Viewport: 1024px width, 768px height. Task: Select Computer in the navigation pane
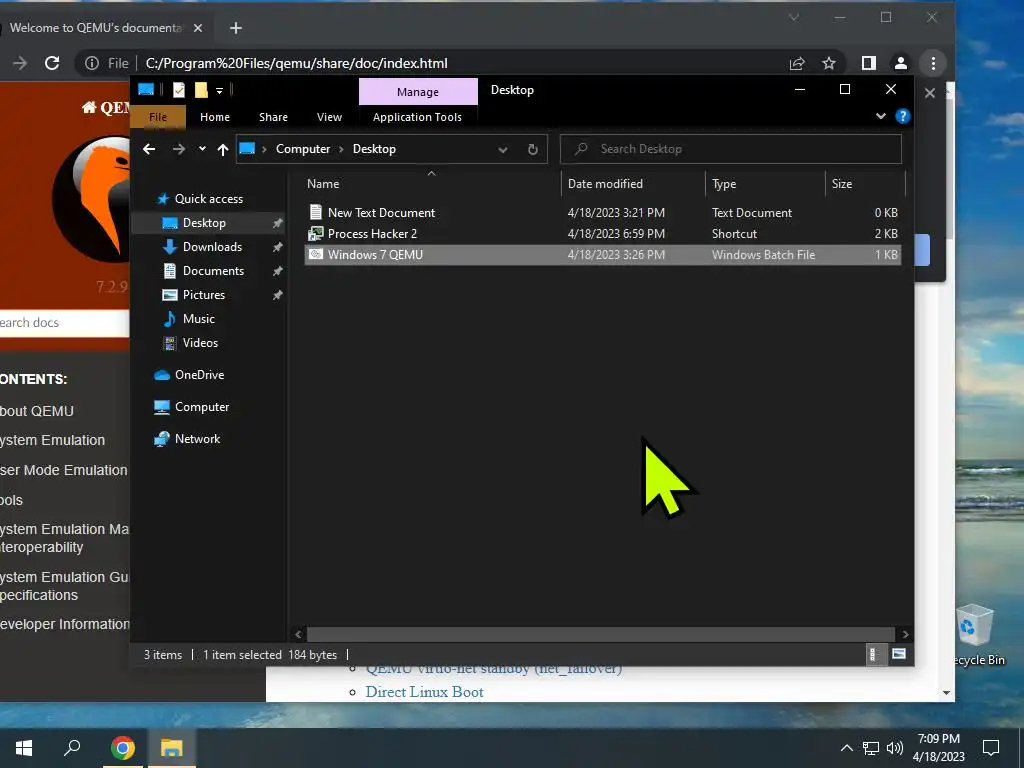click(202, 407)
